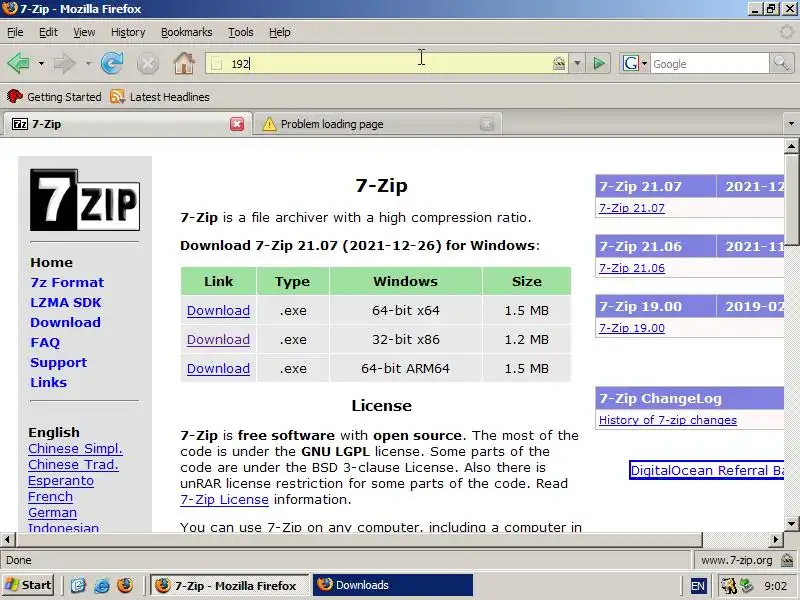Open the 7-Zip 21.07 news link
This screenshot has height=600, width=800.
click(632, 208)
